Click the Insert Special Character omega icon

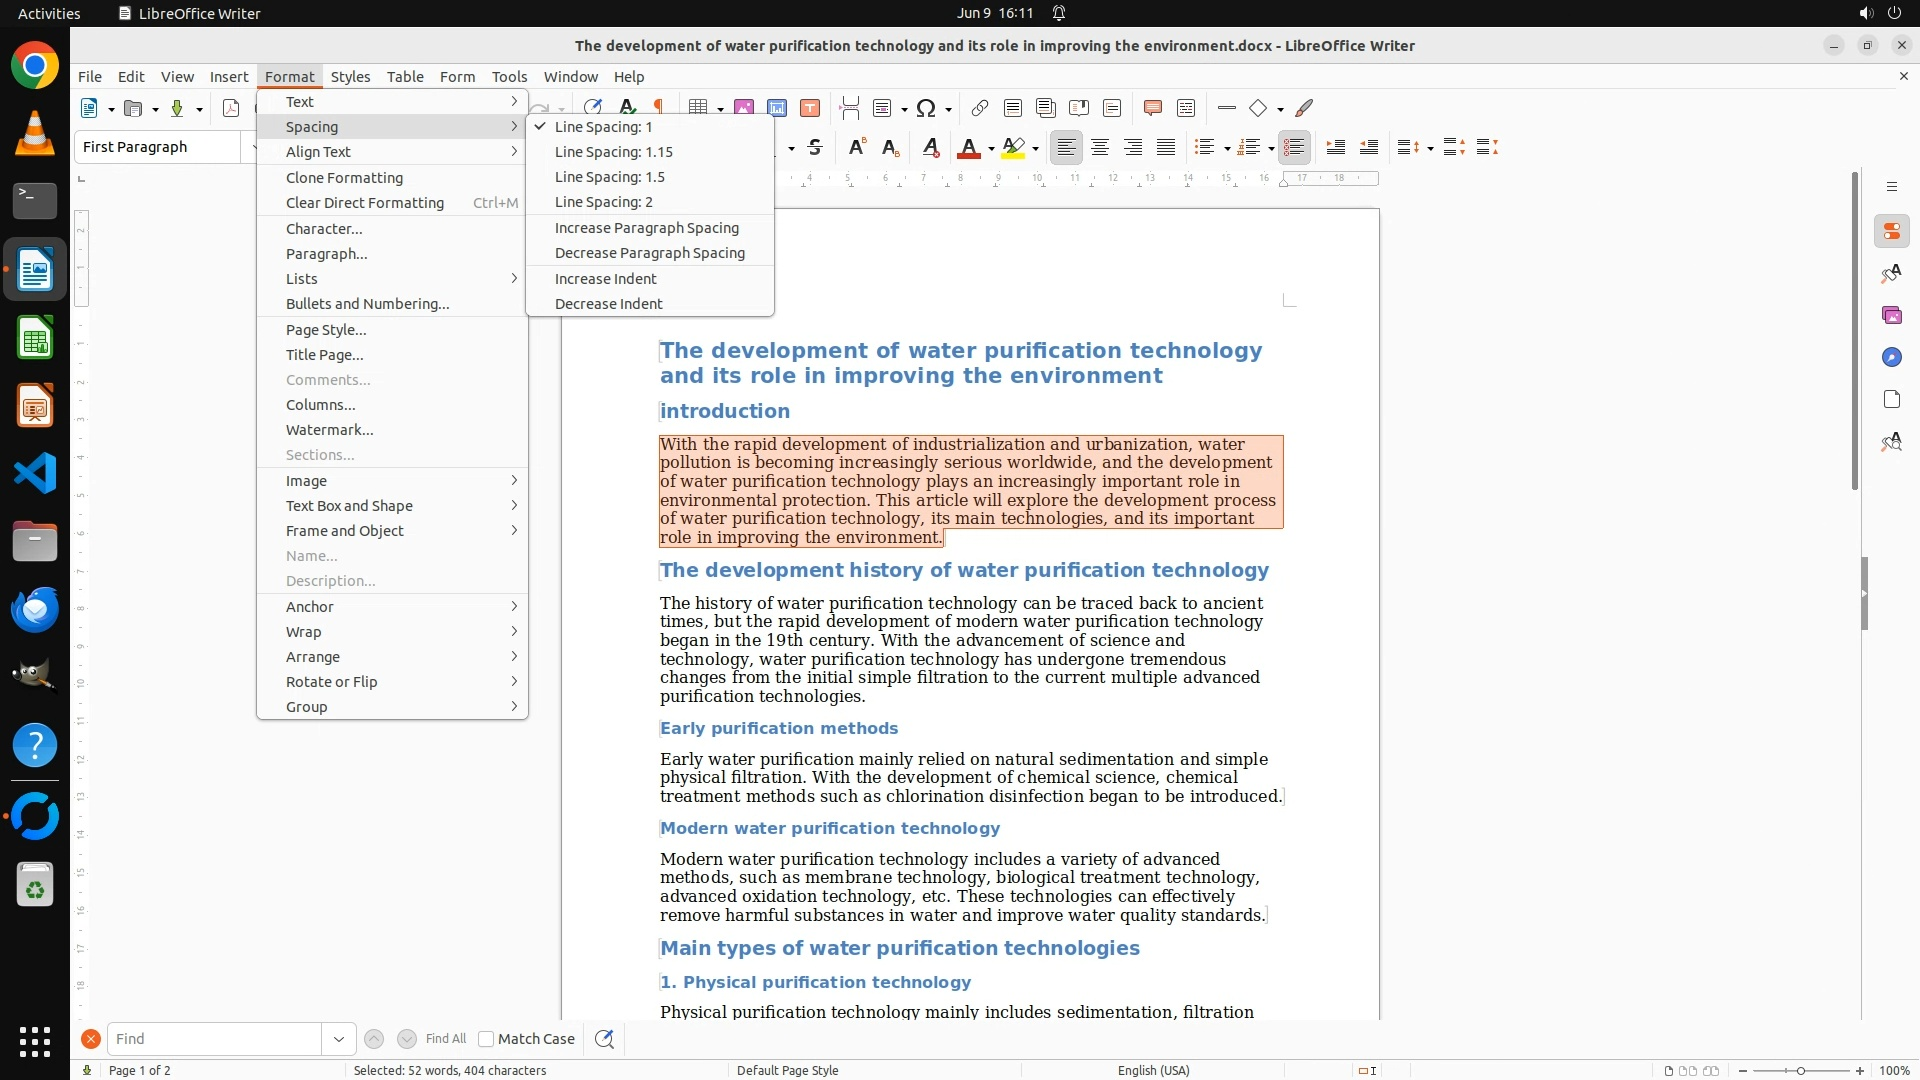[926, 108]
